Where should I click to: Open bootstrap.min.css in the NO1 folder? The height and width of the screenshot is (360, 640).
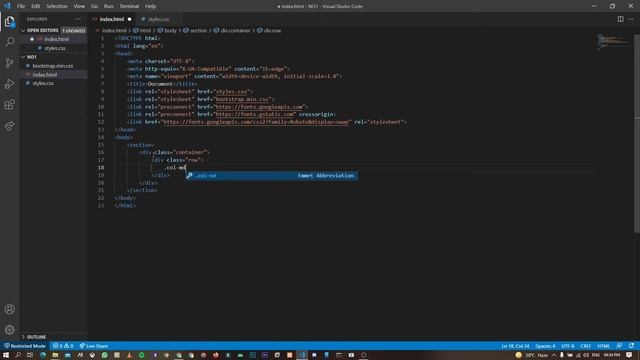pos(53,66)
